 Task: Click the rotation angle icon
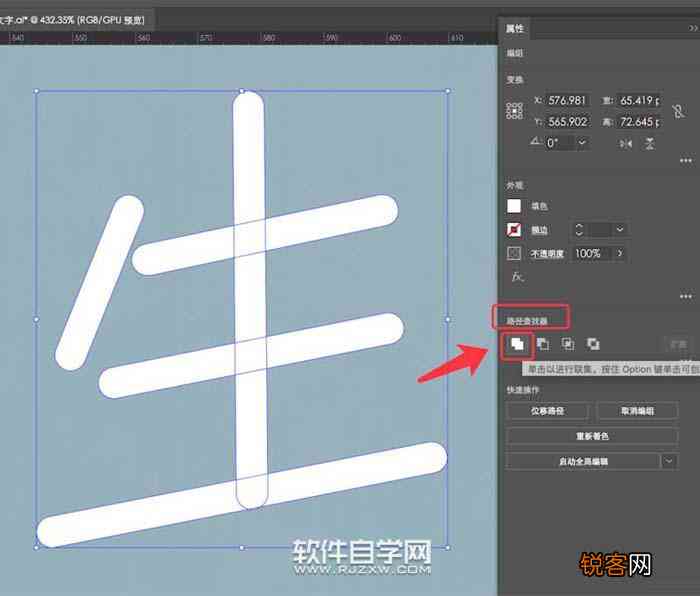point(535,142)
